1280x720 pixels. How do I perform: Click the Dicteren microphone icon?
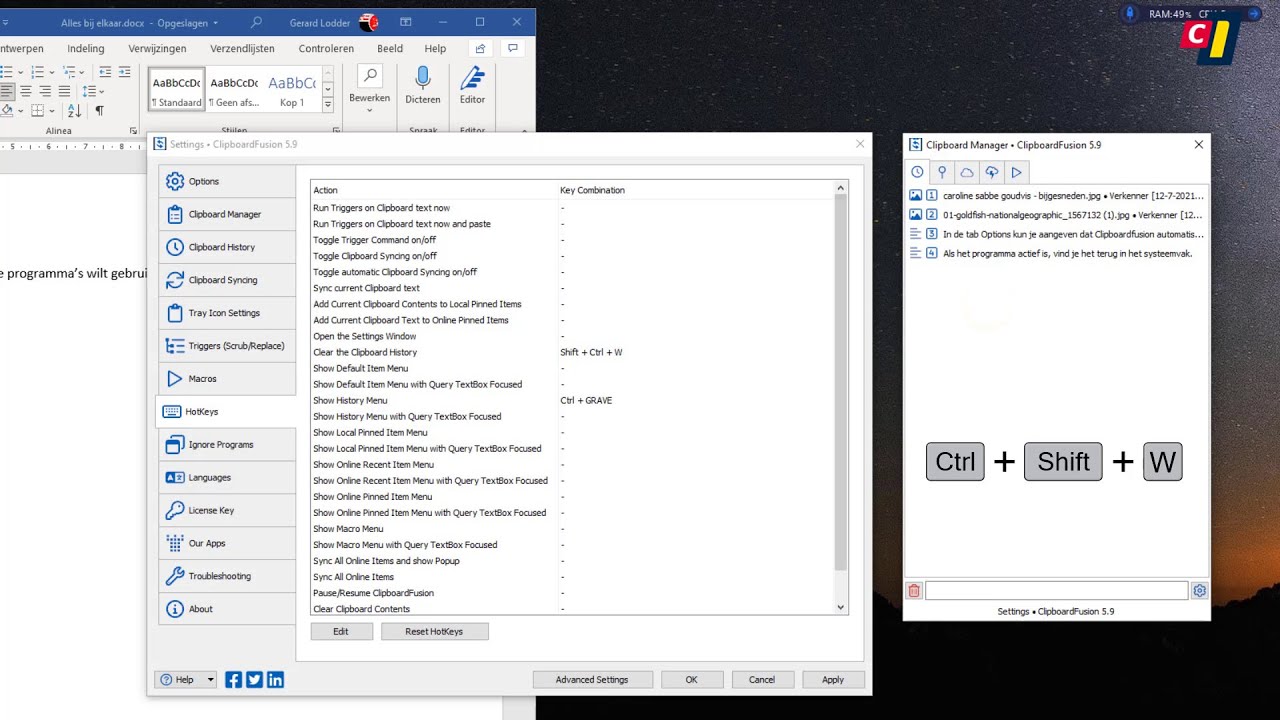point(422,78)
